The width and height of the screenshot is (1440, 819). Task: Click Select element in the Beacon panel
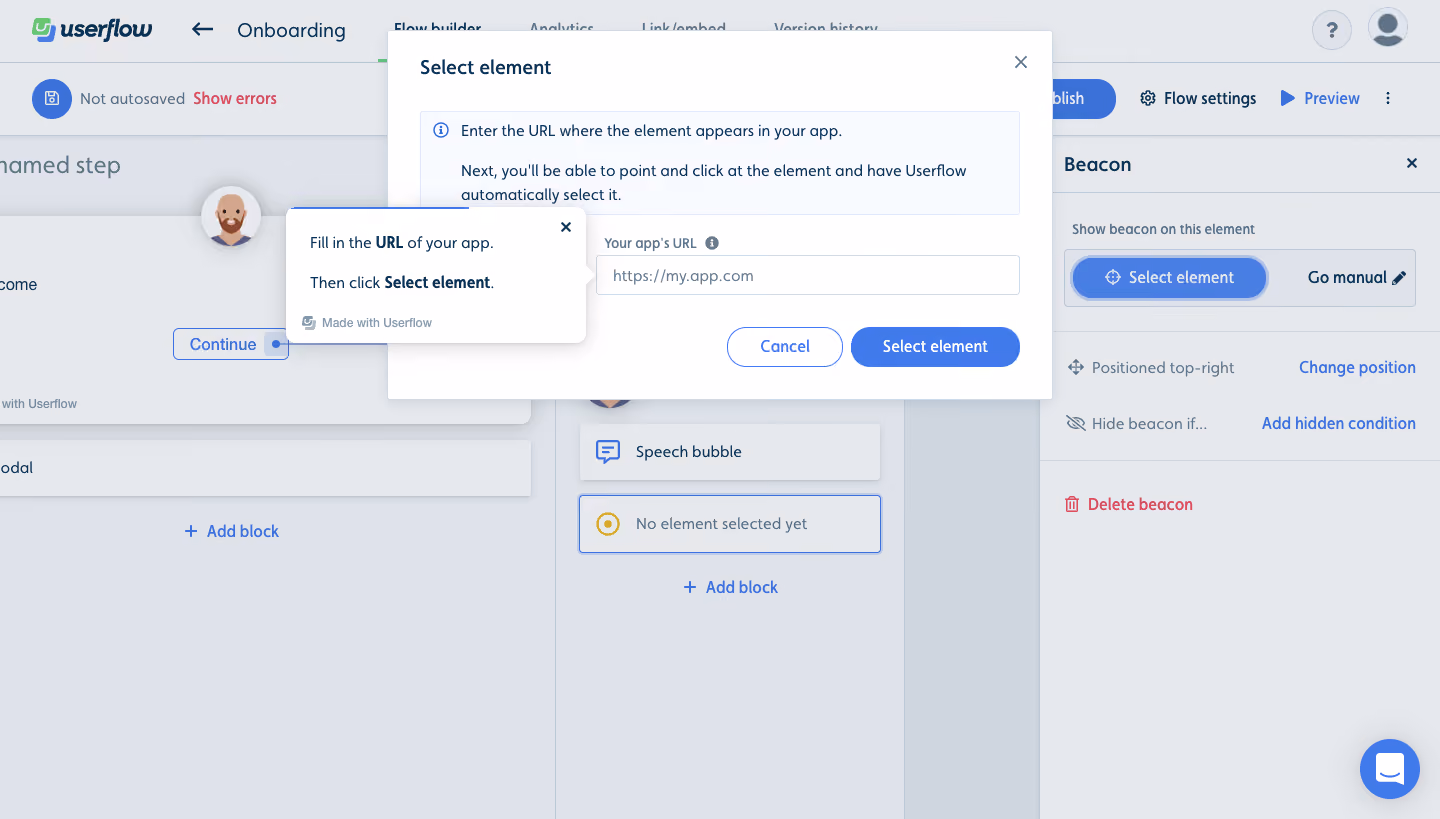pyautogui.click(x=1169, y=278)
